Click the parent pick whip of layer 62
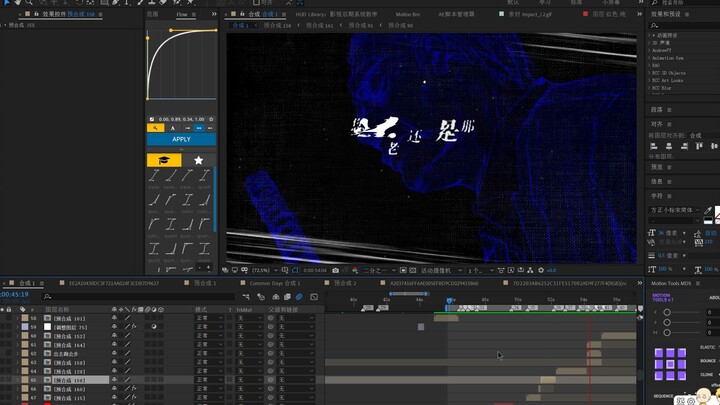 [x=271, y=354]
